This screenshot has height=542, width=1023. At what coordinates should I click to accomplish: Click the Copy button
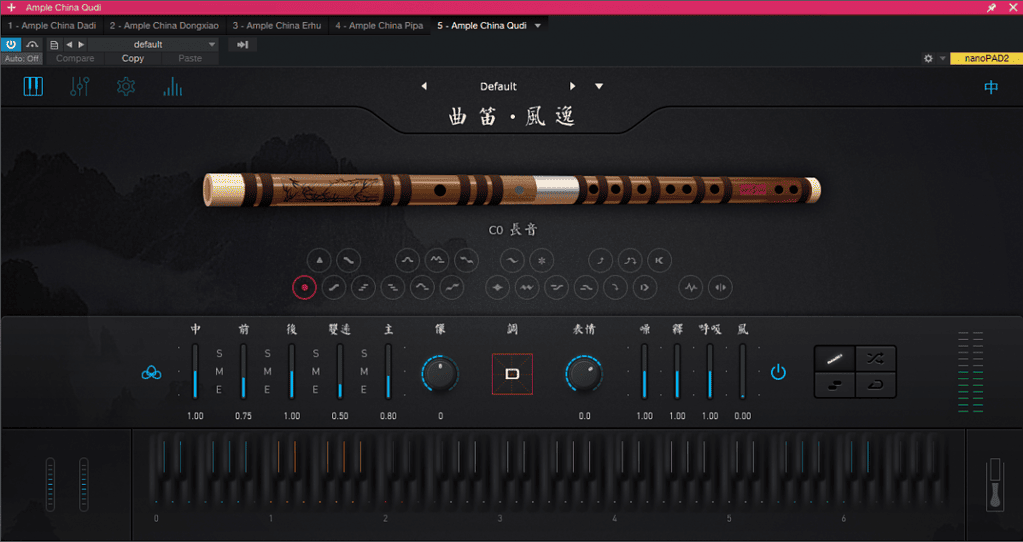(x=132, y=58)
